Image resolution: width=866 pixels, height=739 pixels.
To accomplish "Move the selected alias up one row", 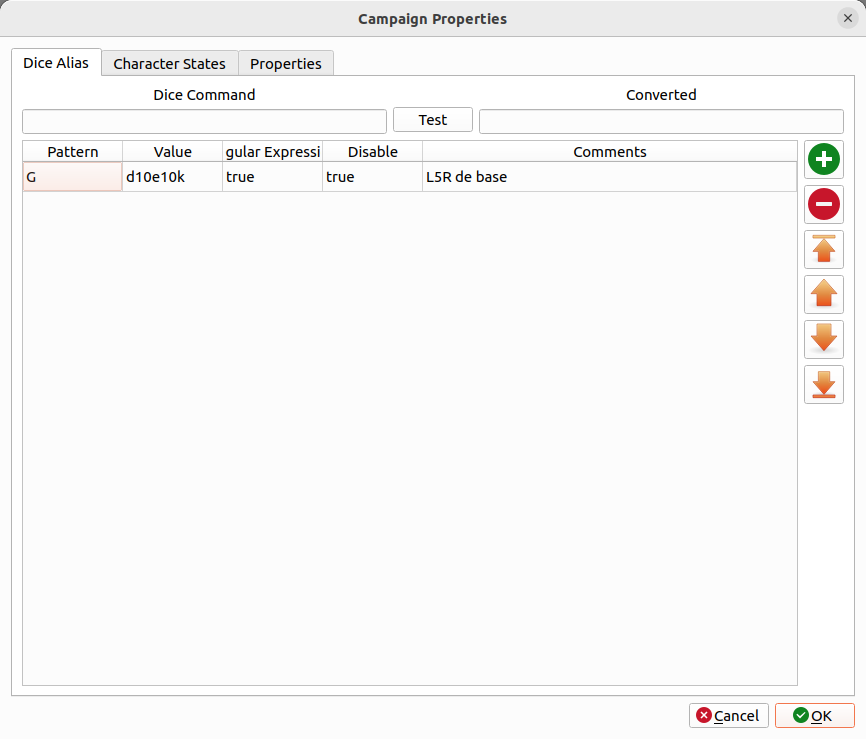I will pos(824,294).
